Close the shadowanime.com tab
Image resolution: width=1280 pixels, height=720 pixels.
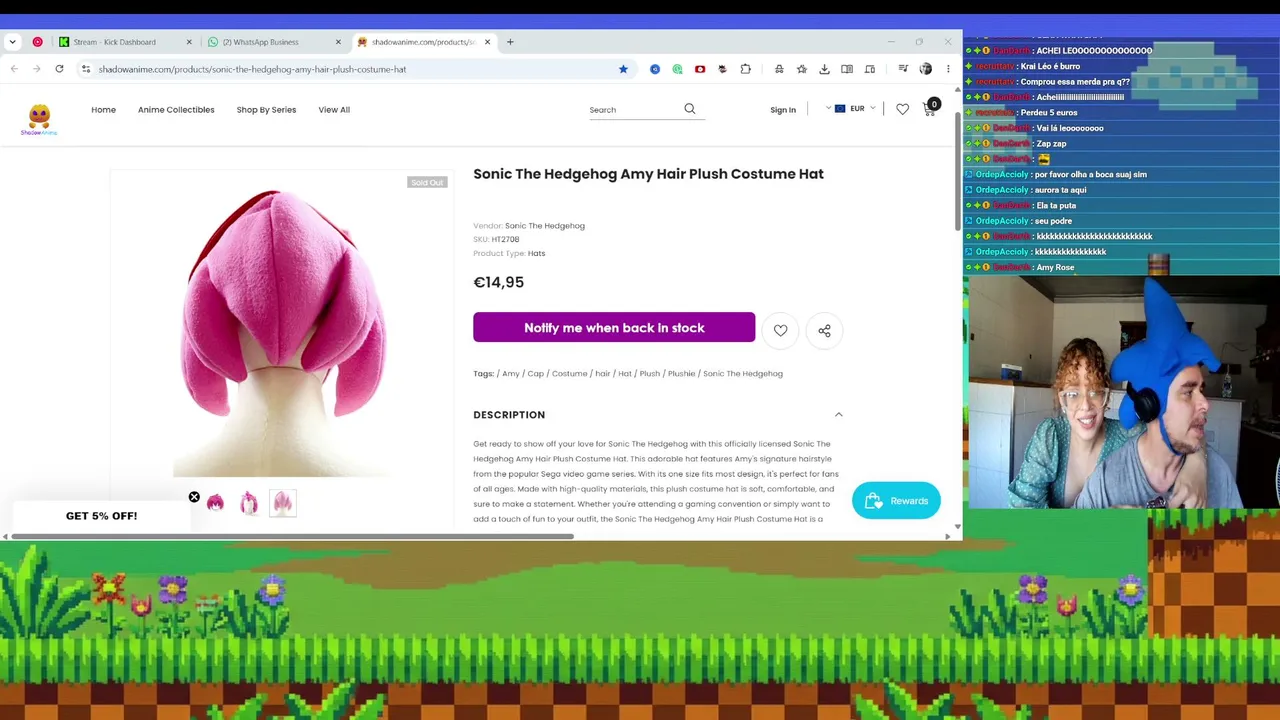(487, 42)
